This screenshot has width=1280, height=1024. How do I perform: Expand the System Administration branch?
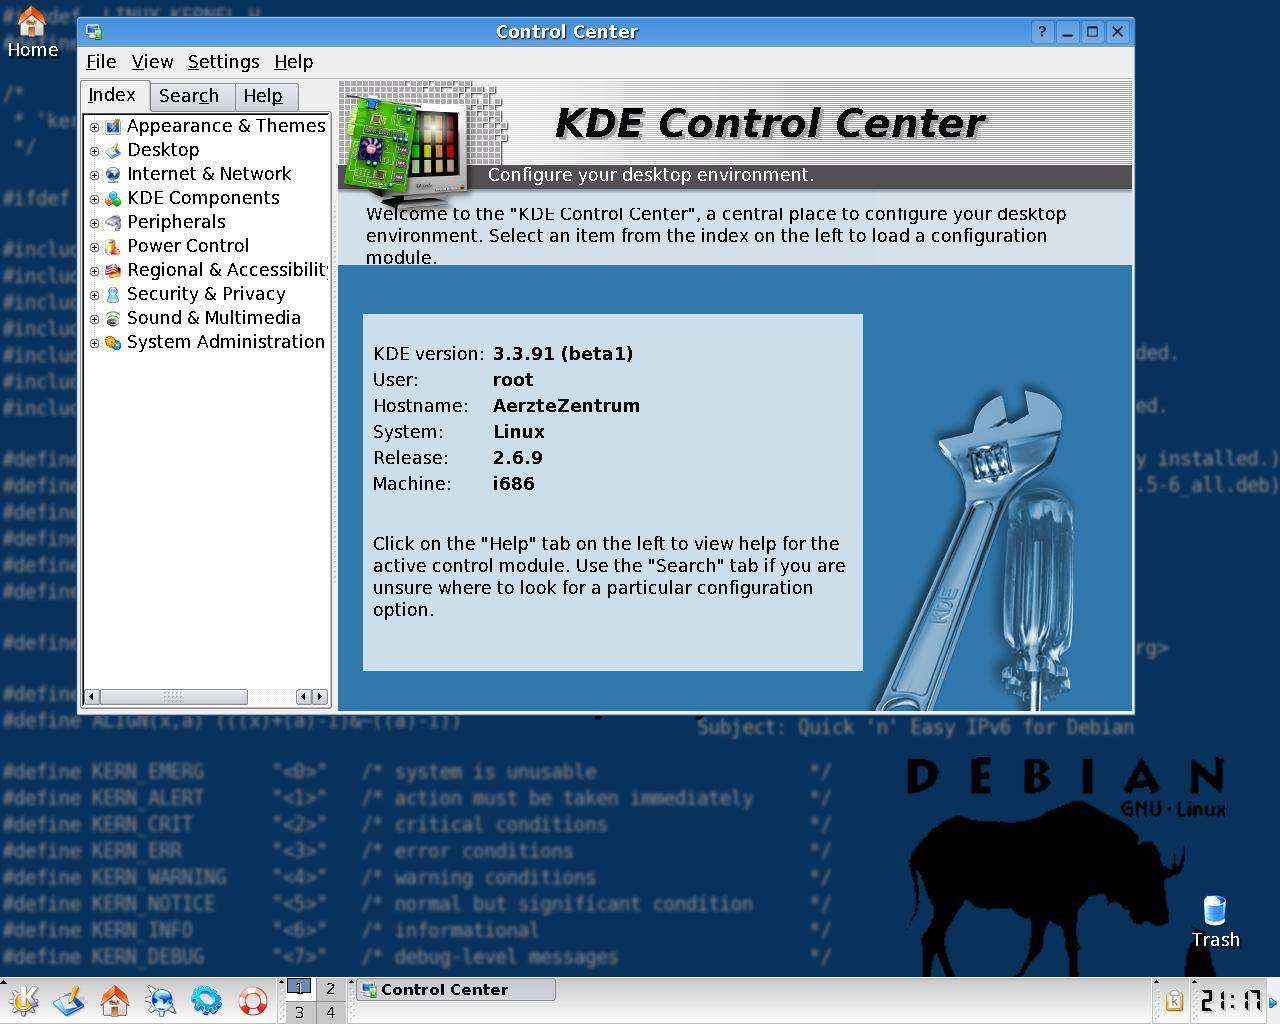(x=94, y=342)
